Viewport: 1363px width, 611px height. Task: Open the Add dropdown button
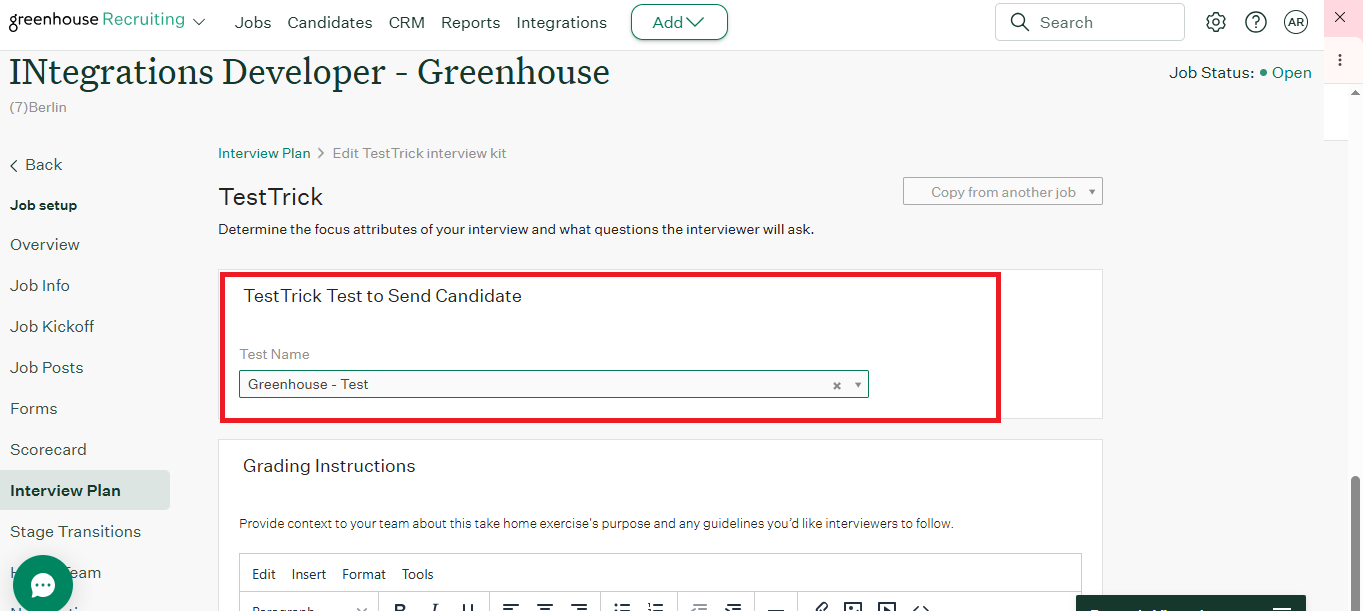(679, 22)
